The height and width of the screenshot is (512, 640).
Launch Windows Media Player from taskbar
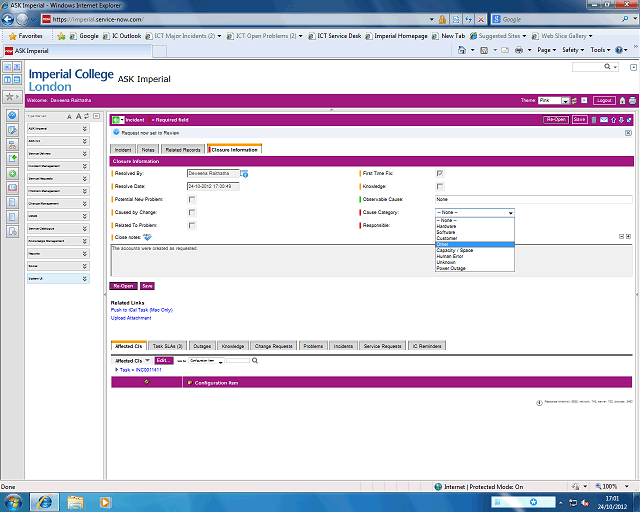coord(103,499)
